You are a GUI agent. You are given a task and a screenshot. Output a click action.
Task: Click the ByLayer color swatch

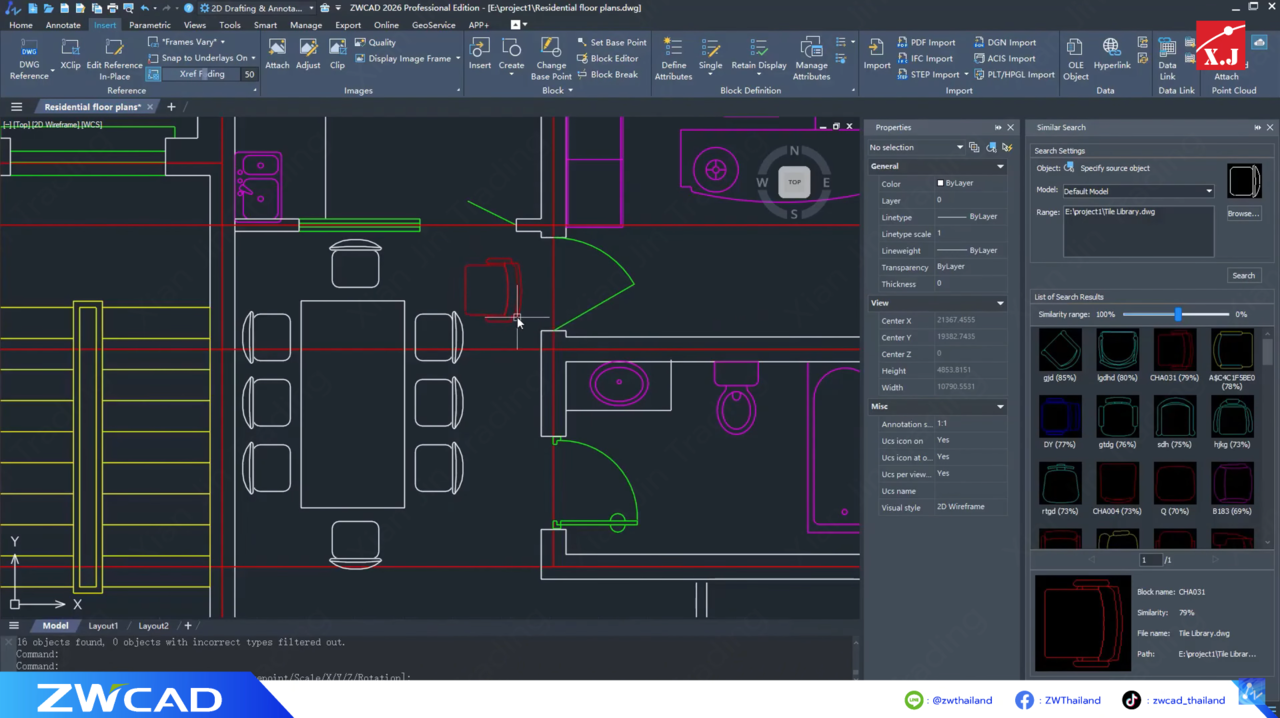pos(940,184)
